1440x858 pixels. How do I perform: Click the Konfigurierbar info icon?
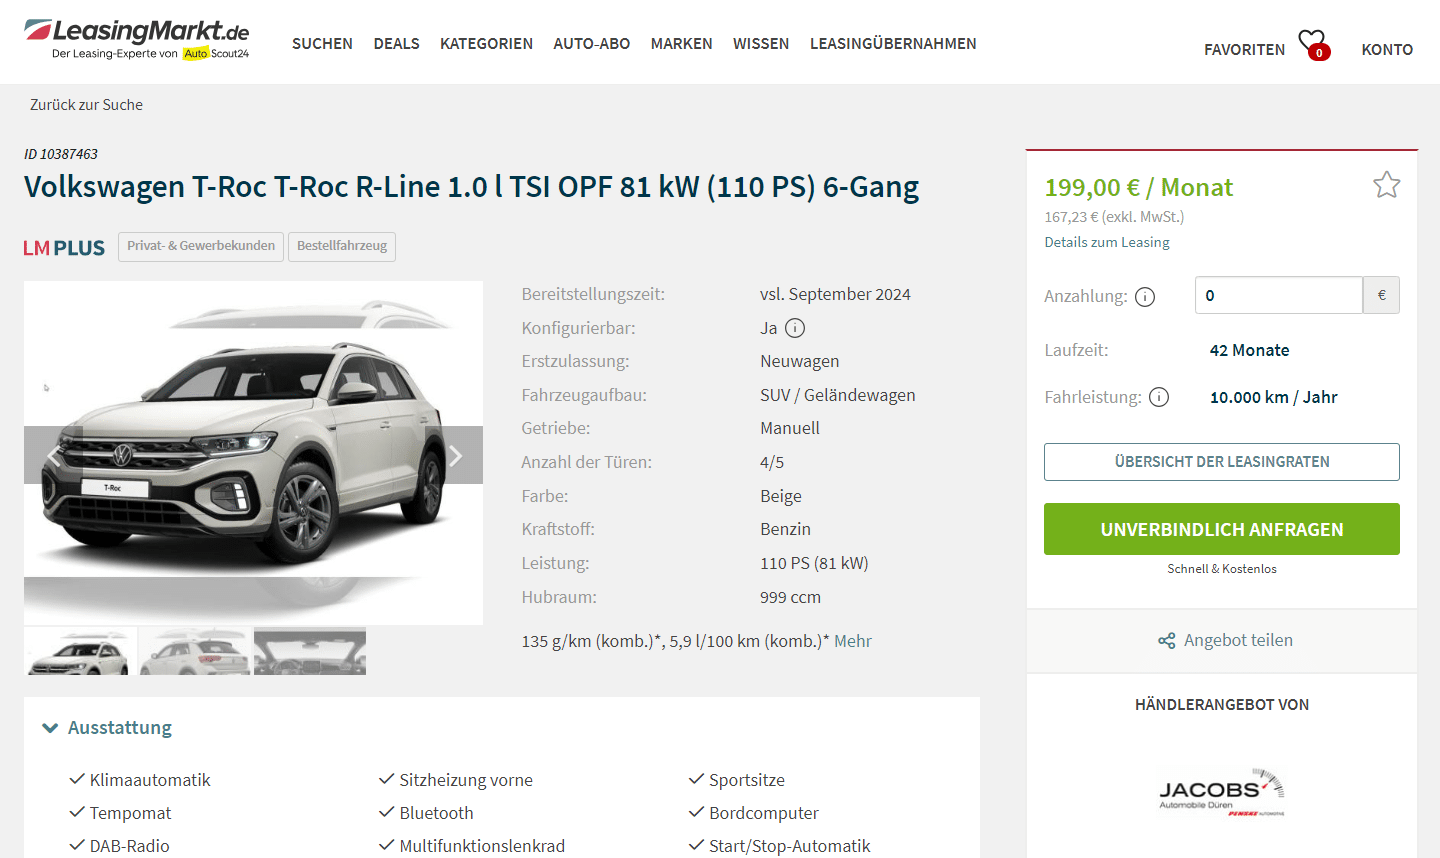(795, 328)
